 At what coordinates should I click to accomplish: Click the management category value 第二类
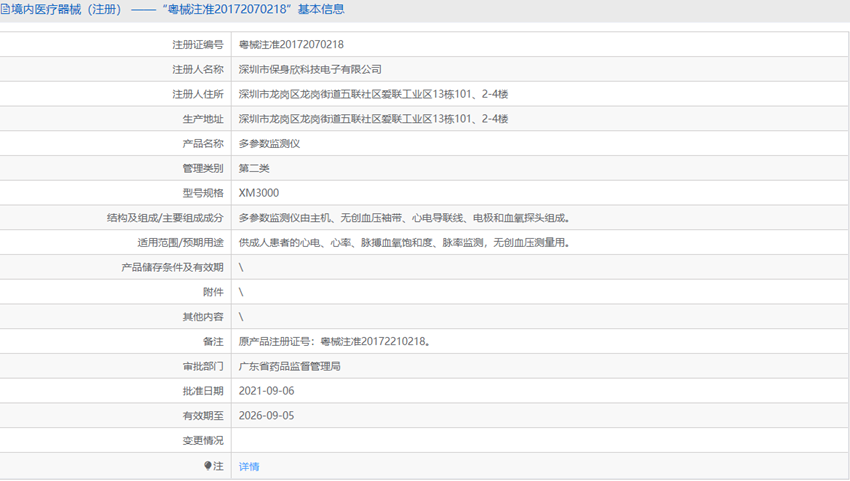pyautogui.click(x=254, y=168)
